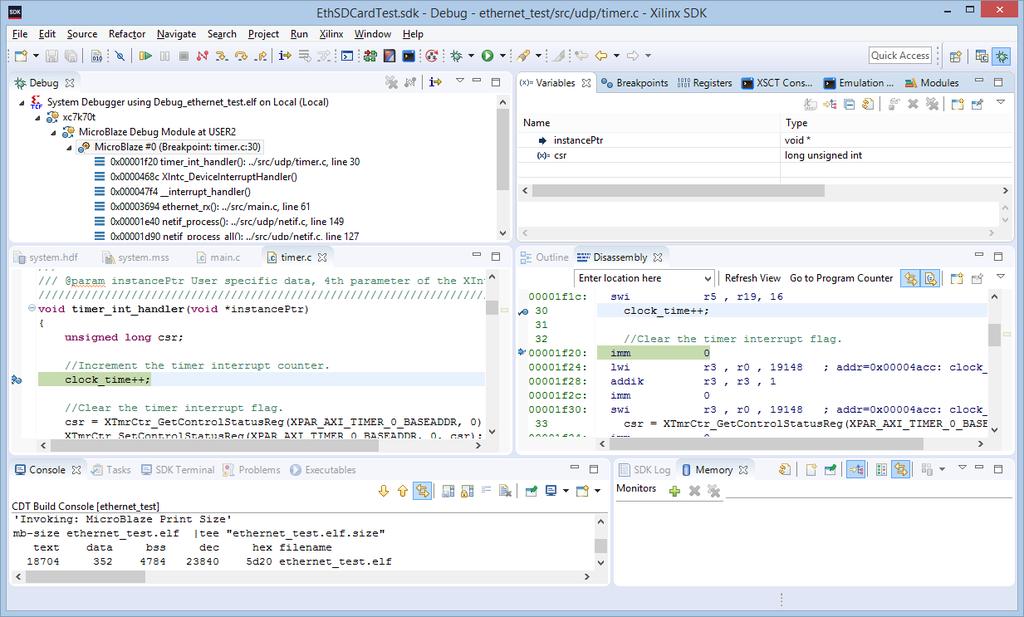Image resolution: width=1024 pixels, height=617 pixels.
Task: Switch to the Breakpoints tab
Action: [x=634, y=83]
